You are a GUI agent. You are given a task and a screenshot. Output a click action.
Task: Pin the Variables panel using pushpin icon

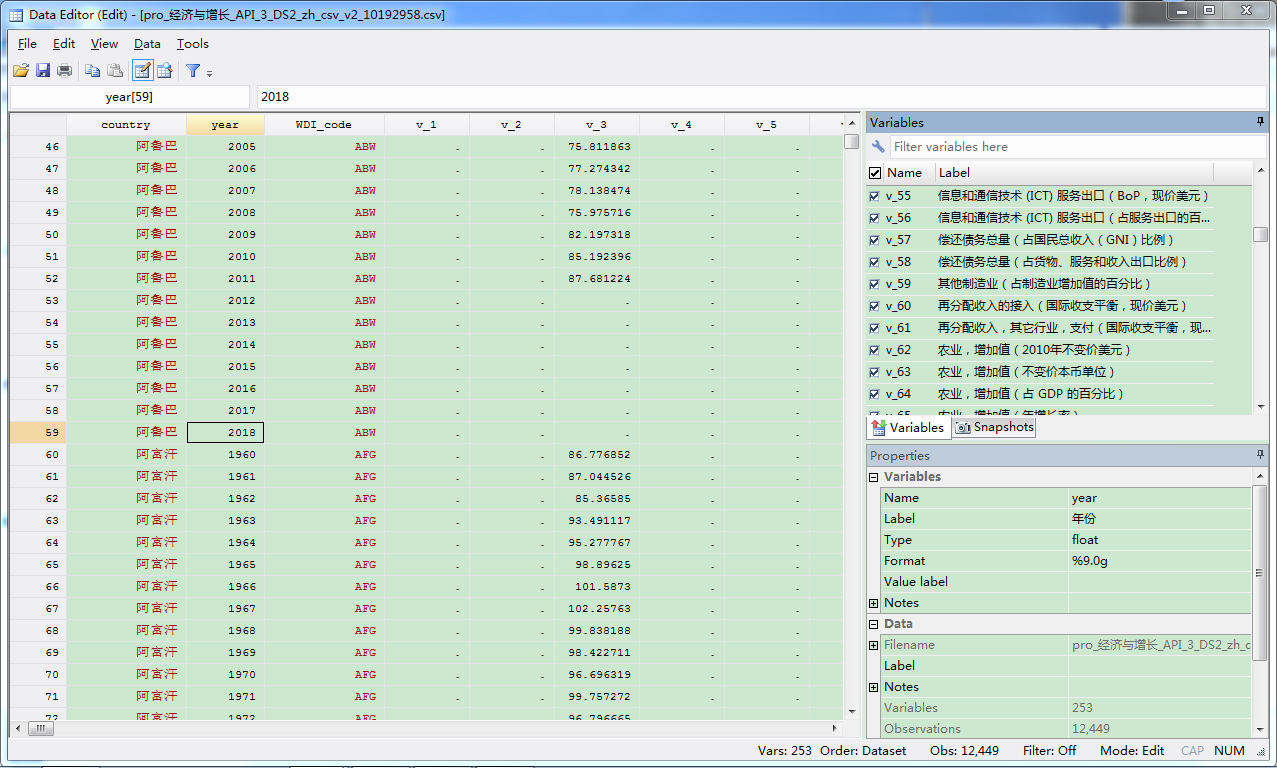[1260, 122]
